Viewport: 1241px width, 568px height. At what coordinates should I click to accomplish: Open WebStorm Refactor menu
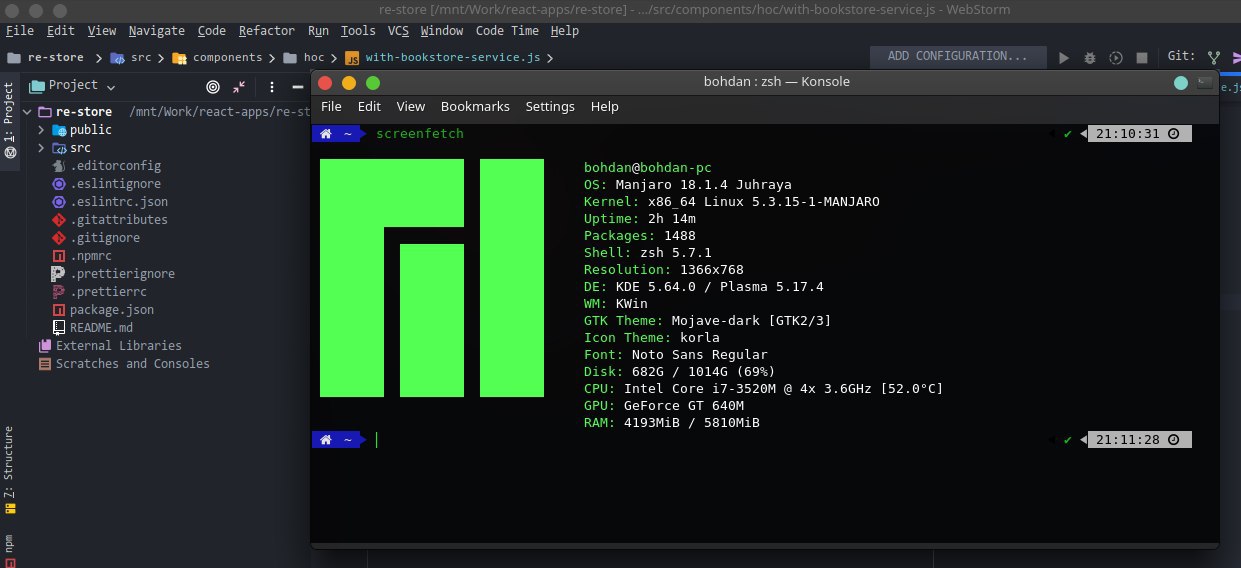pos(267,31)
